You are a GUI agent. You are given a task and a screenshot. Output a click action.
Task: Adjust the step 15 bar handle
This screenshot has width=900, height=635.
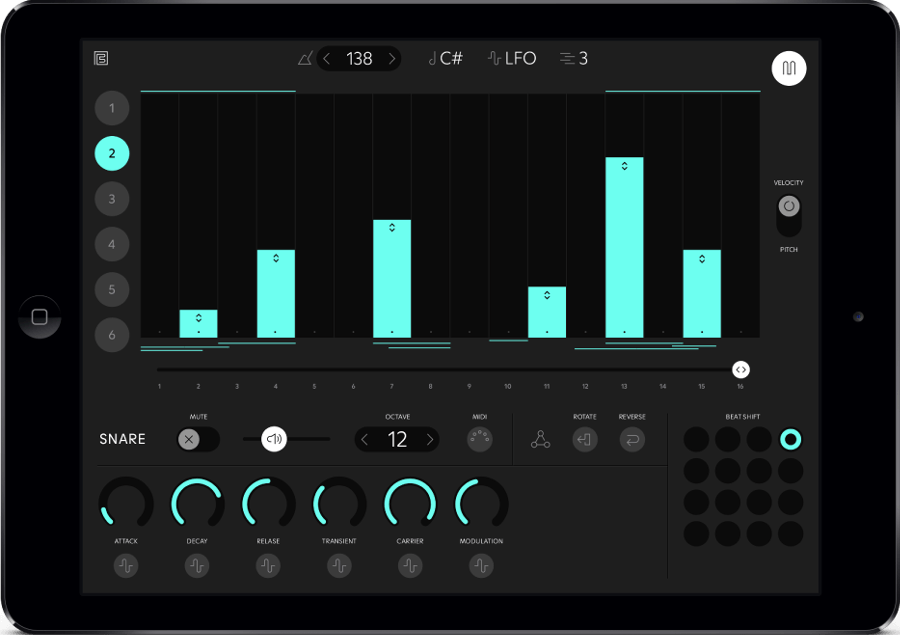tap(702, 258)
